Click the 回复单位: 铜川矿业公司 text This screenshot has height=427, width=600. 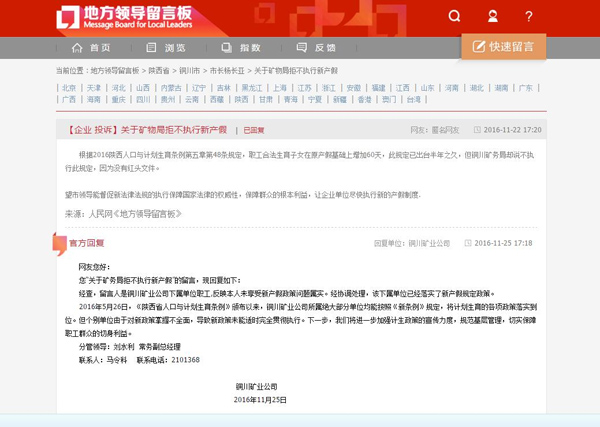pyautogui.click(x=412, y=243)
